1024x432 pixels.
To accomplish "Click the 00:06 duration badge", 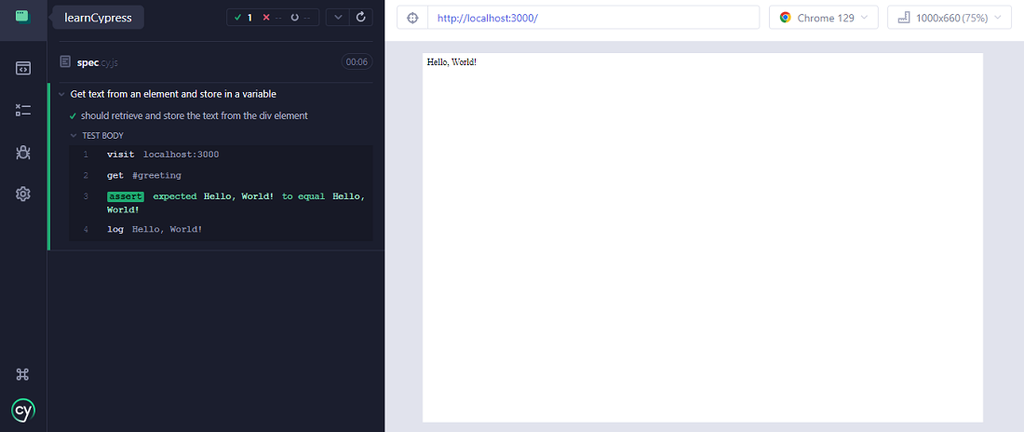I will click(x=357, y=62).
